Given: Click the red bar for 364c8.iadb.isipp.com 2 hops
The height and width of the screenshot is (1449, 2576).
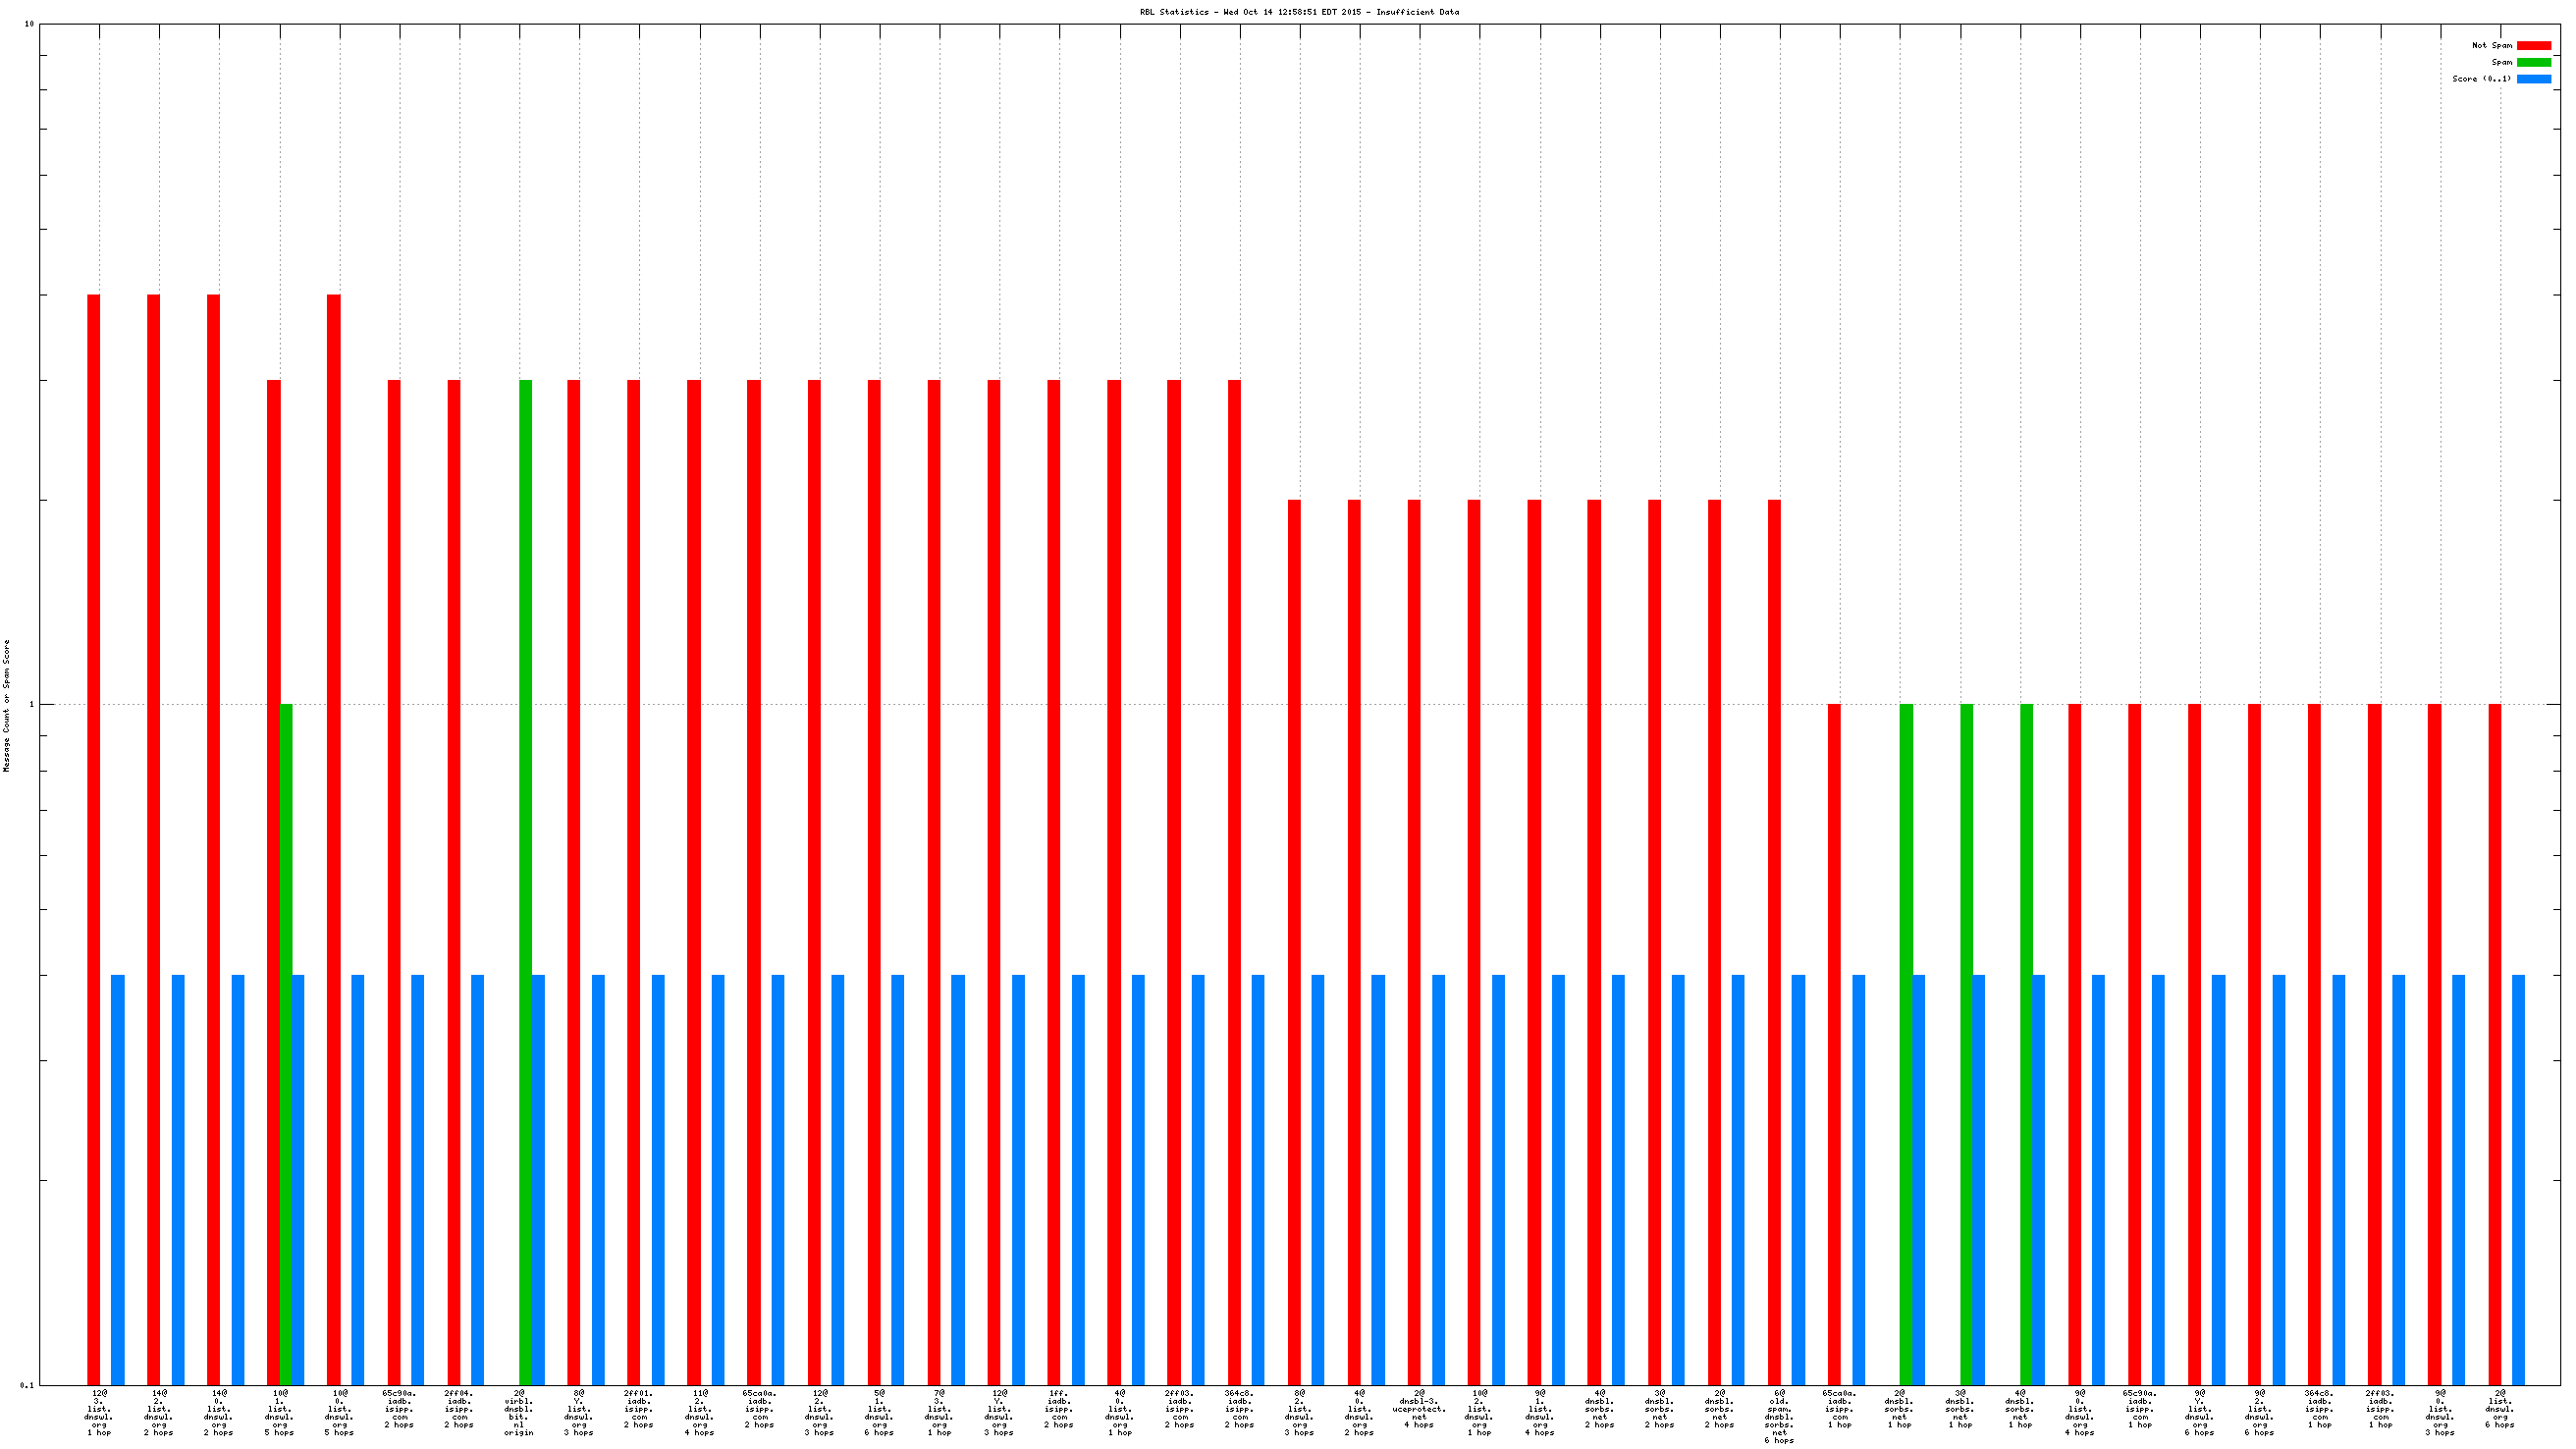Looking at the screenshot, I should (x=1234, y=880).
